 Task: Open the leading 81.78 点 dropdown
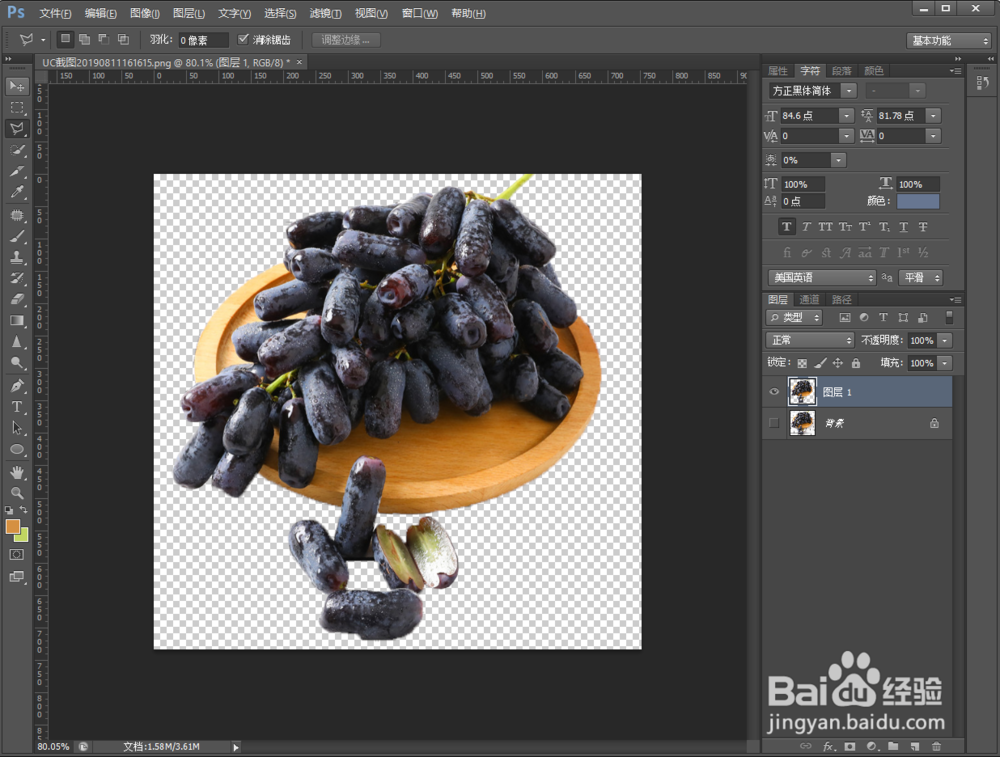click(934, 115)
